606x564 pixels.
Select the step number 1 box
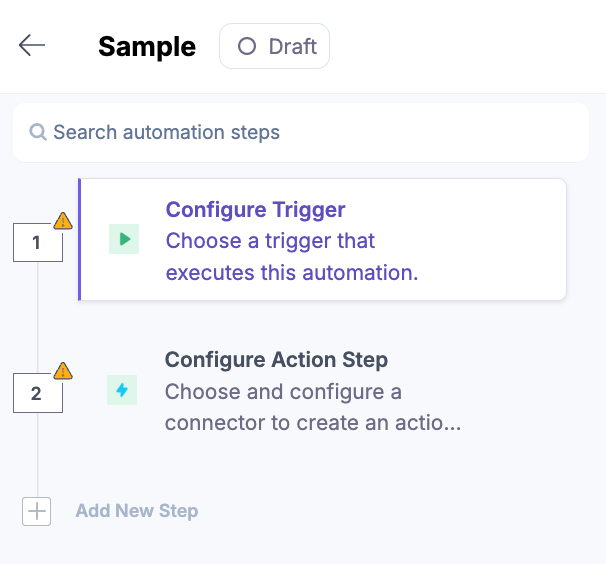[x=37, y=243]
